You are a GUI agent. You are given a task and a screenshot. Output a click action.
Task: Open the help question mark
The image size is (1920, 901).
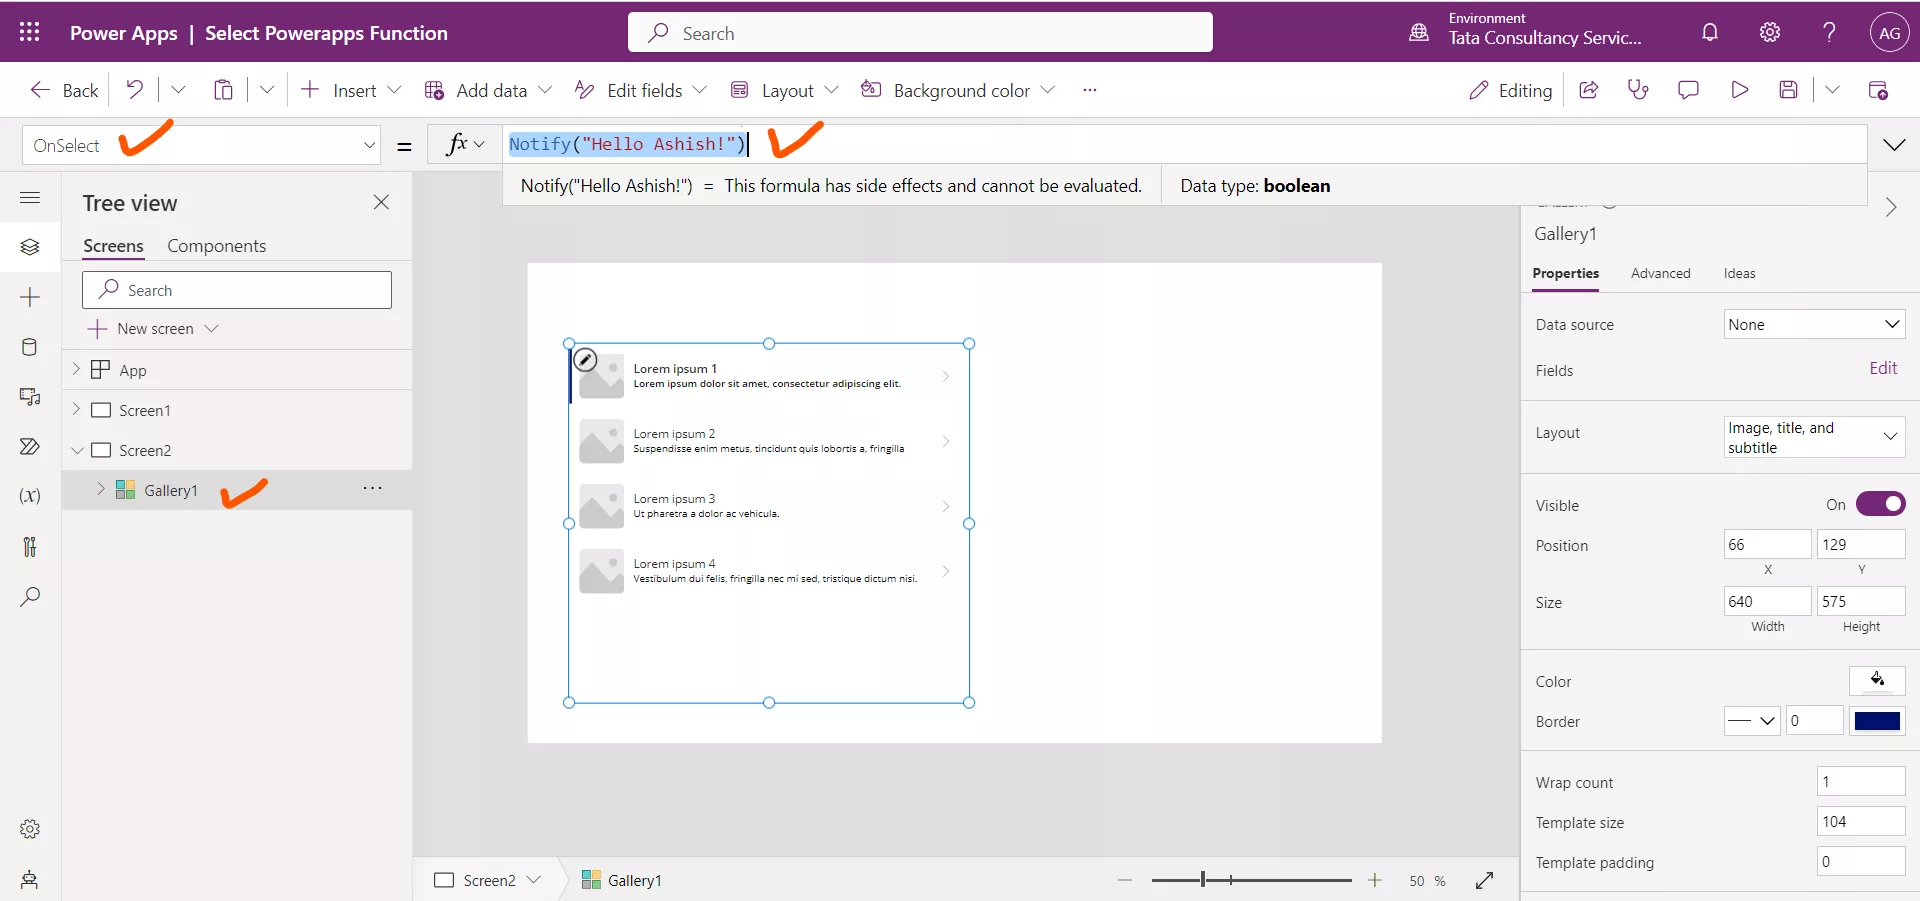point(1829,32)
